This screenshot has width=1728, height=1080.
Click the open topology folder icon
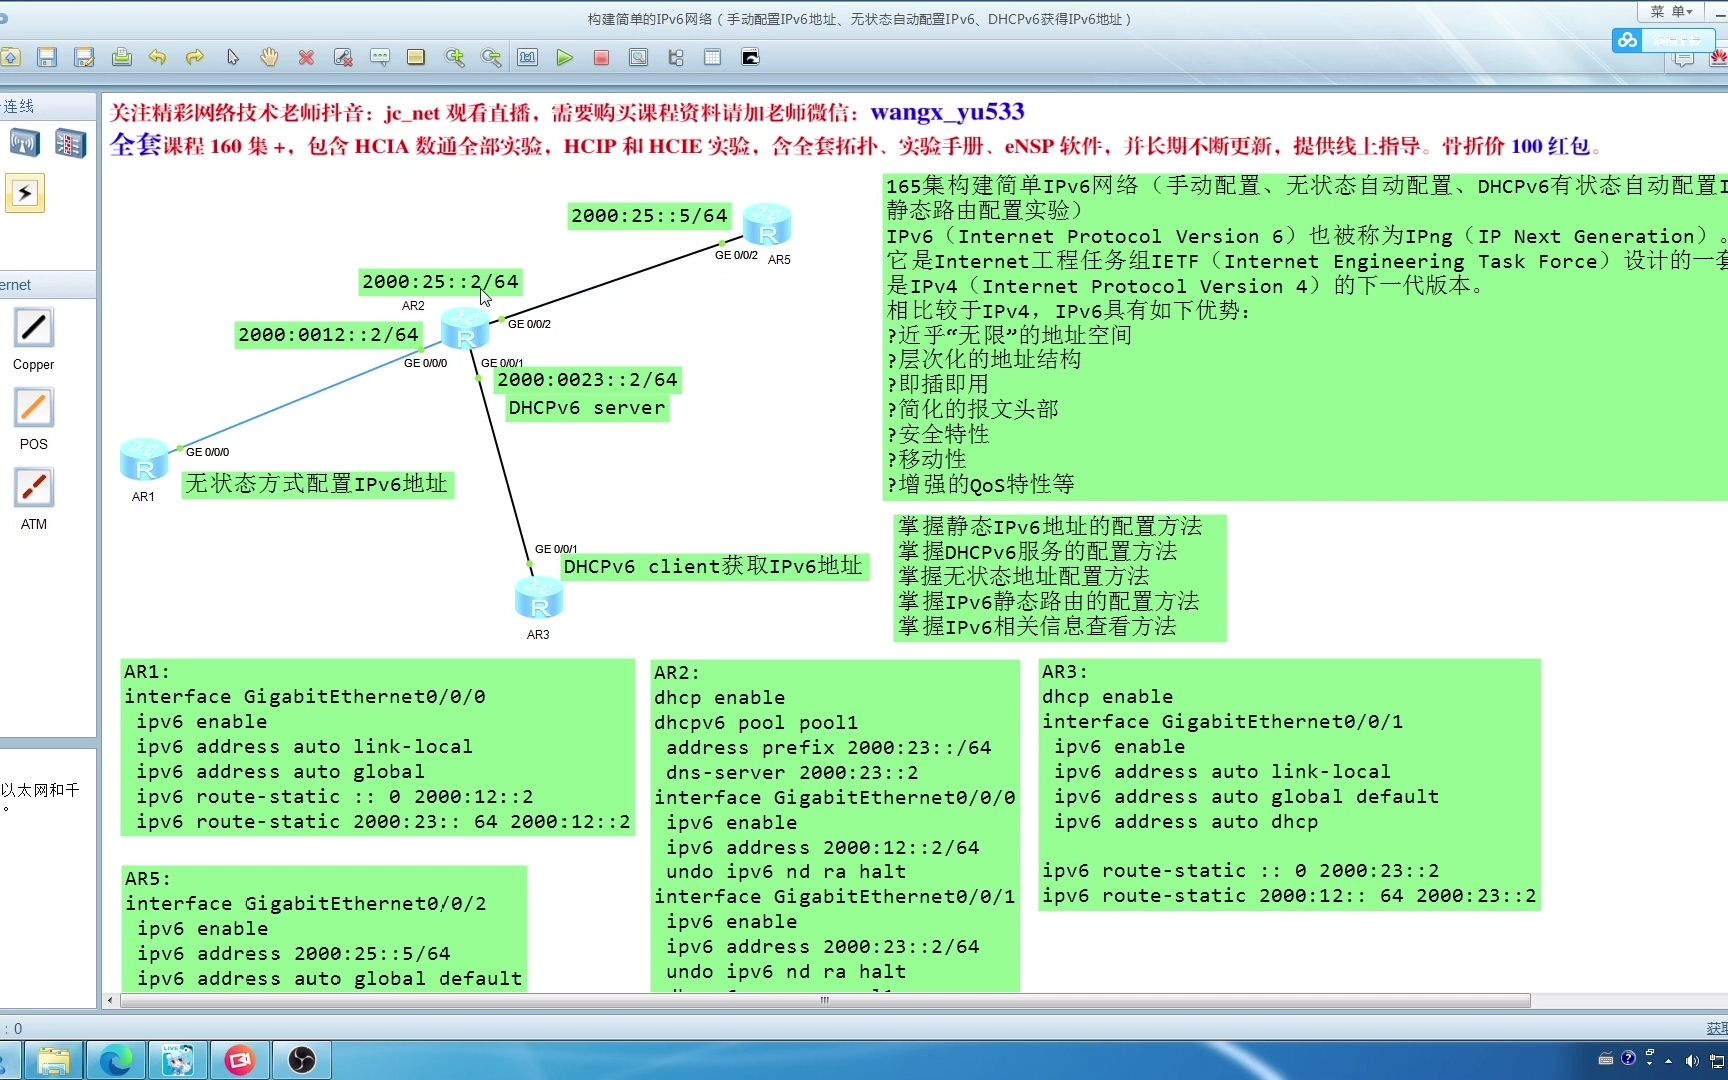tap(10, 57)
